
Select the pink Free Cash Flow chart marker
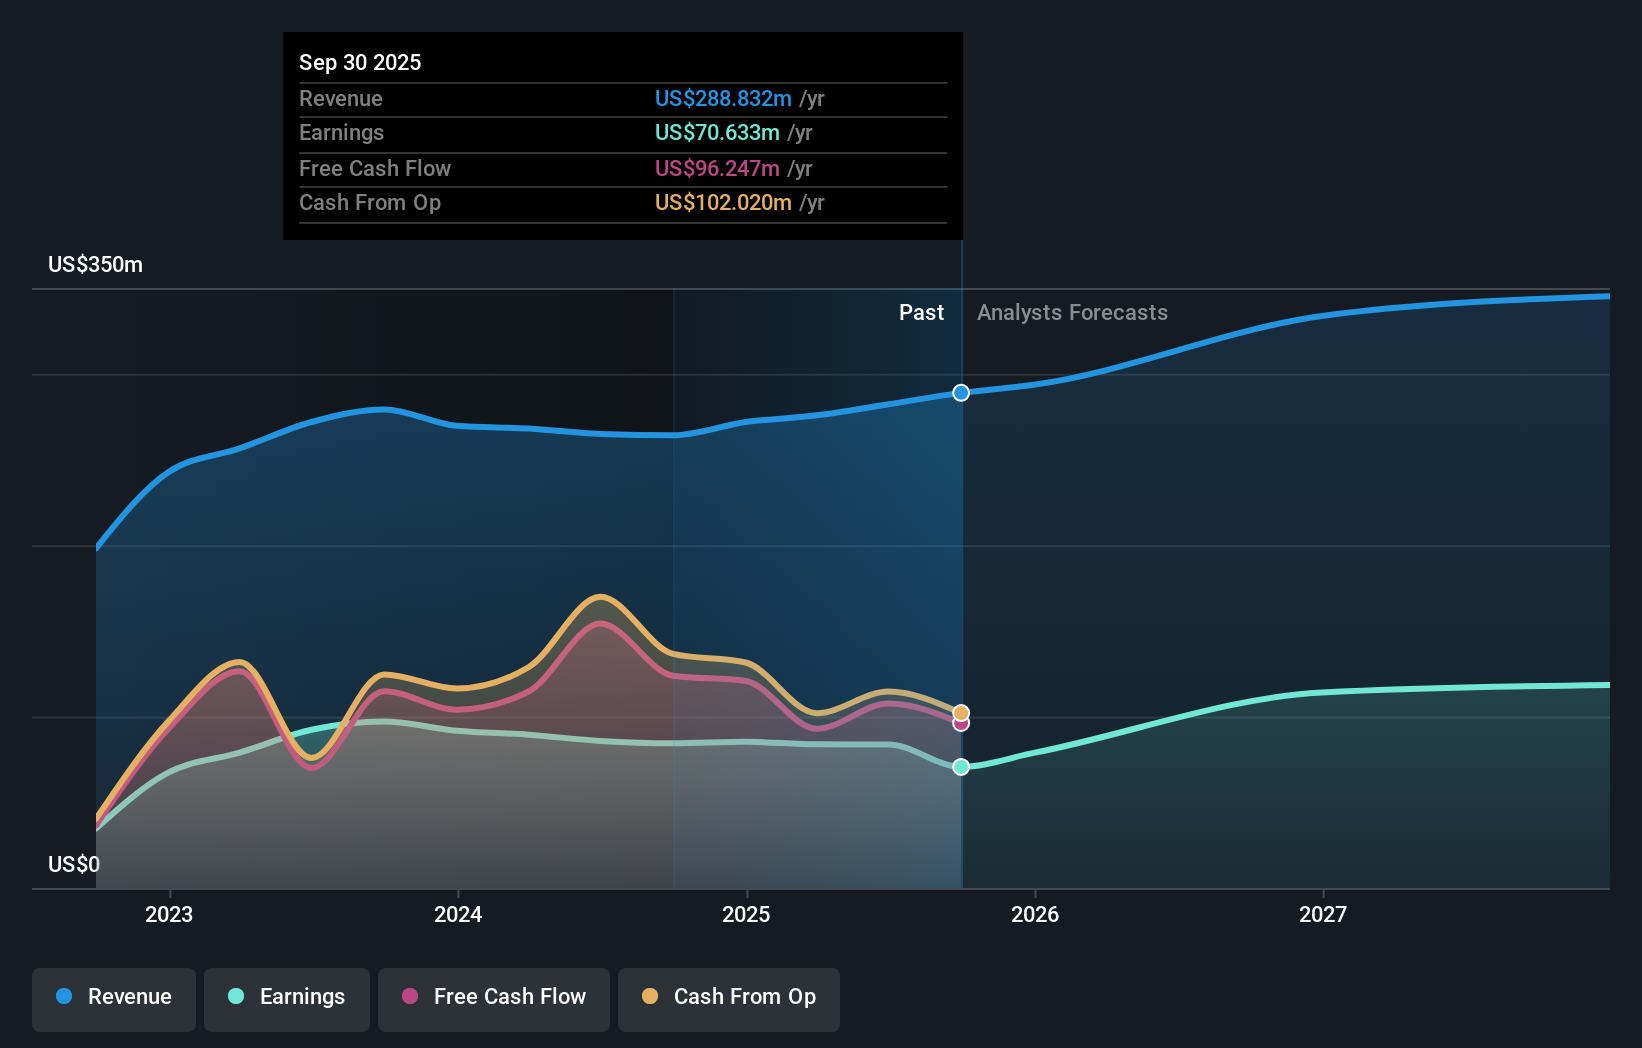point(961,723)
